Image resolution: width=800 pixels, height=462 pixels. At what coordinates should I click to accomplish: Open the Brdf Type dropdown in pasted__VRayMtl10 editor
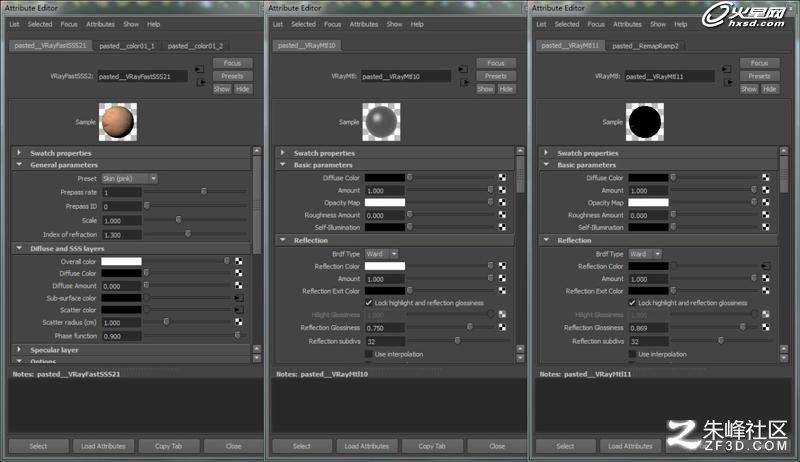click(382, 253)
